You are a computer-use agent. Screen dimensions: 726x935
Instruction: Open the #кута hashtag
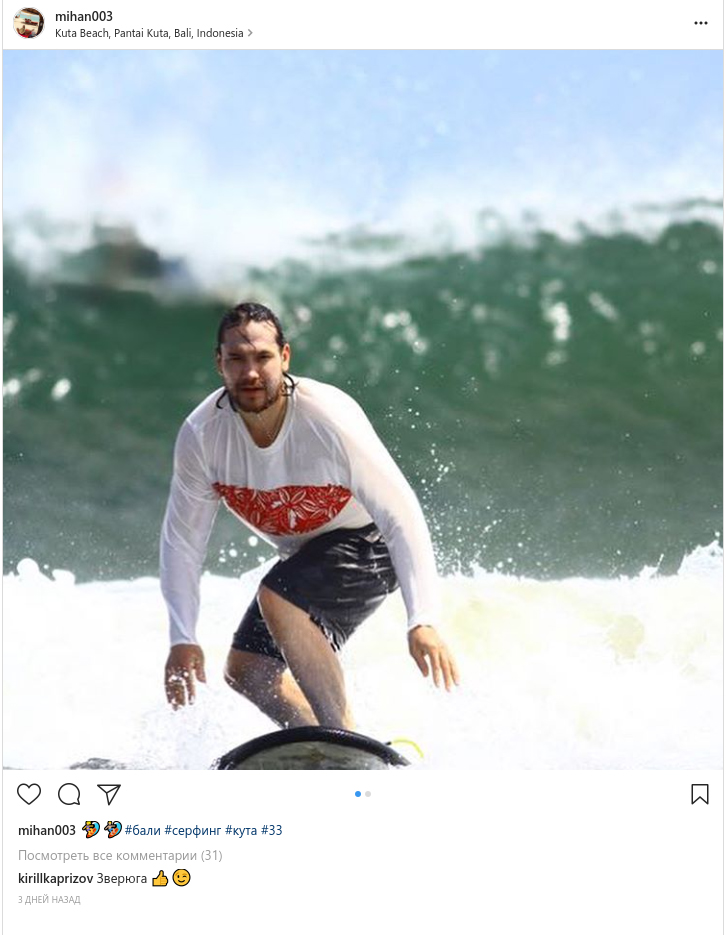(241, 830)
